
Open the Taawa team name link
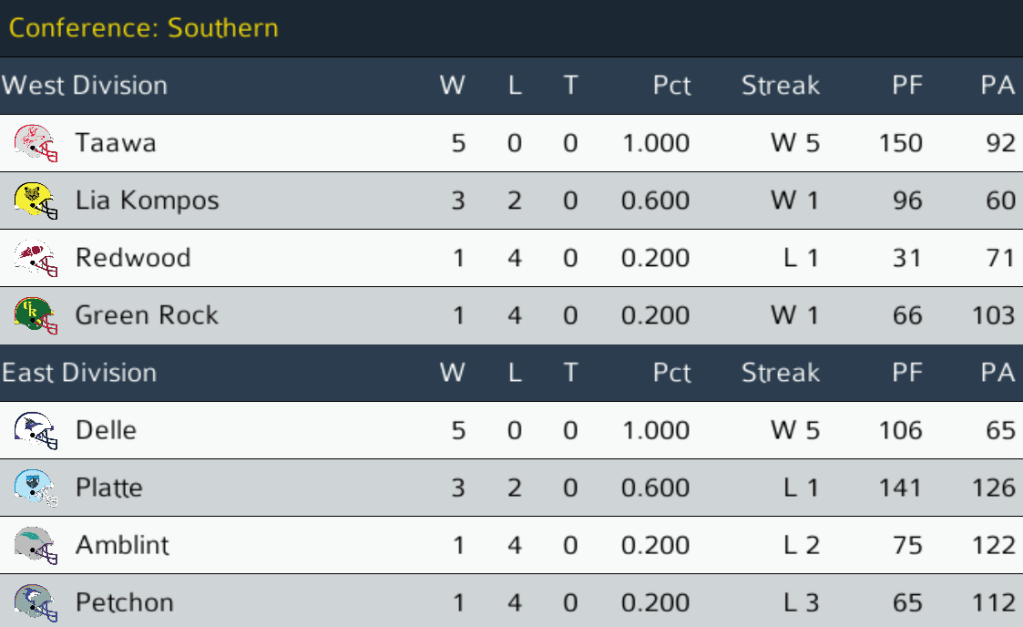(x=116, y=143)
